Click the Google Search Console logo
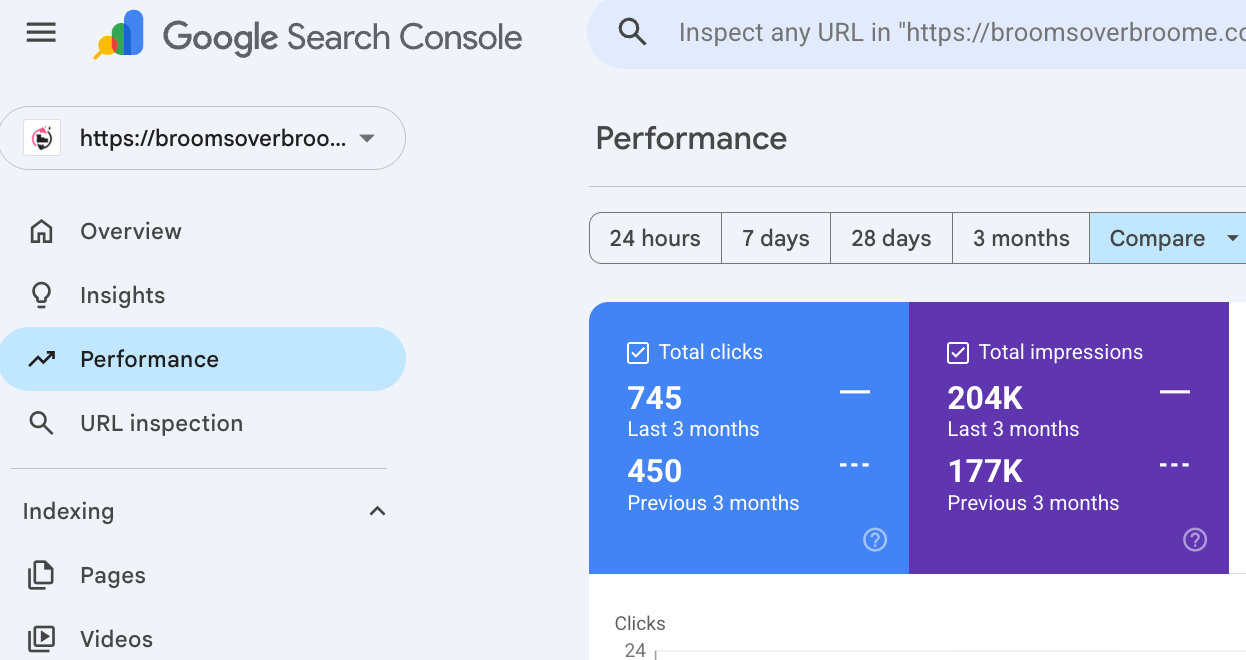 pos(308,37)
